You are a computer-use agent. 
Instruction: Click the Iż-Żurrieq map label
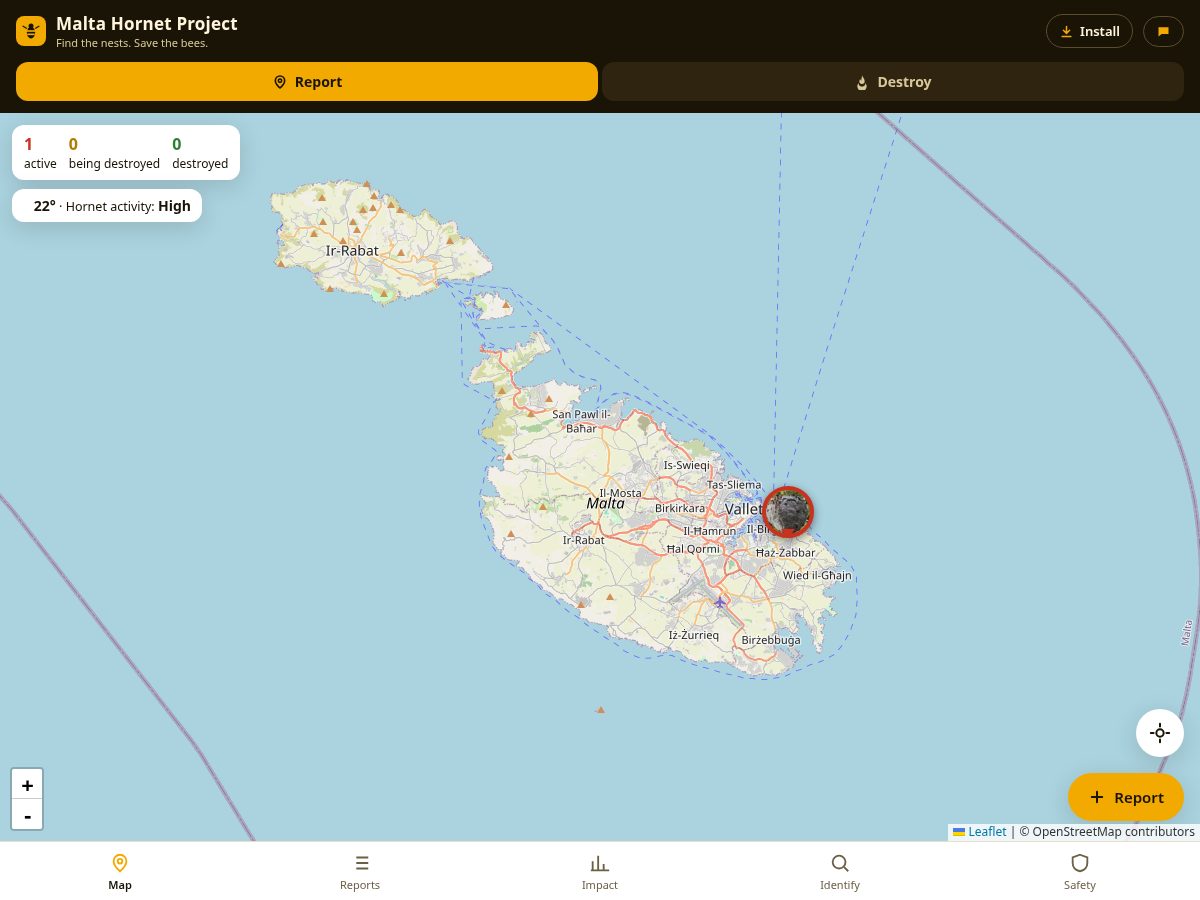(x=694, y=635)
